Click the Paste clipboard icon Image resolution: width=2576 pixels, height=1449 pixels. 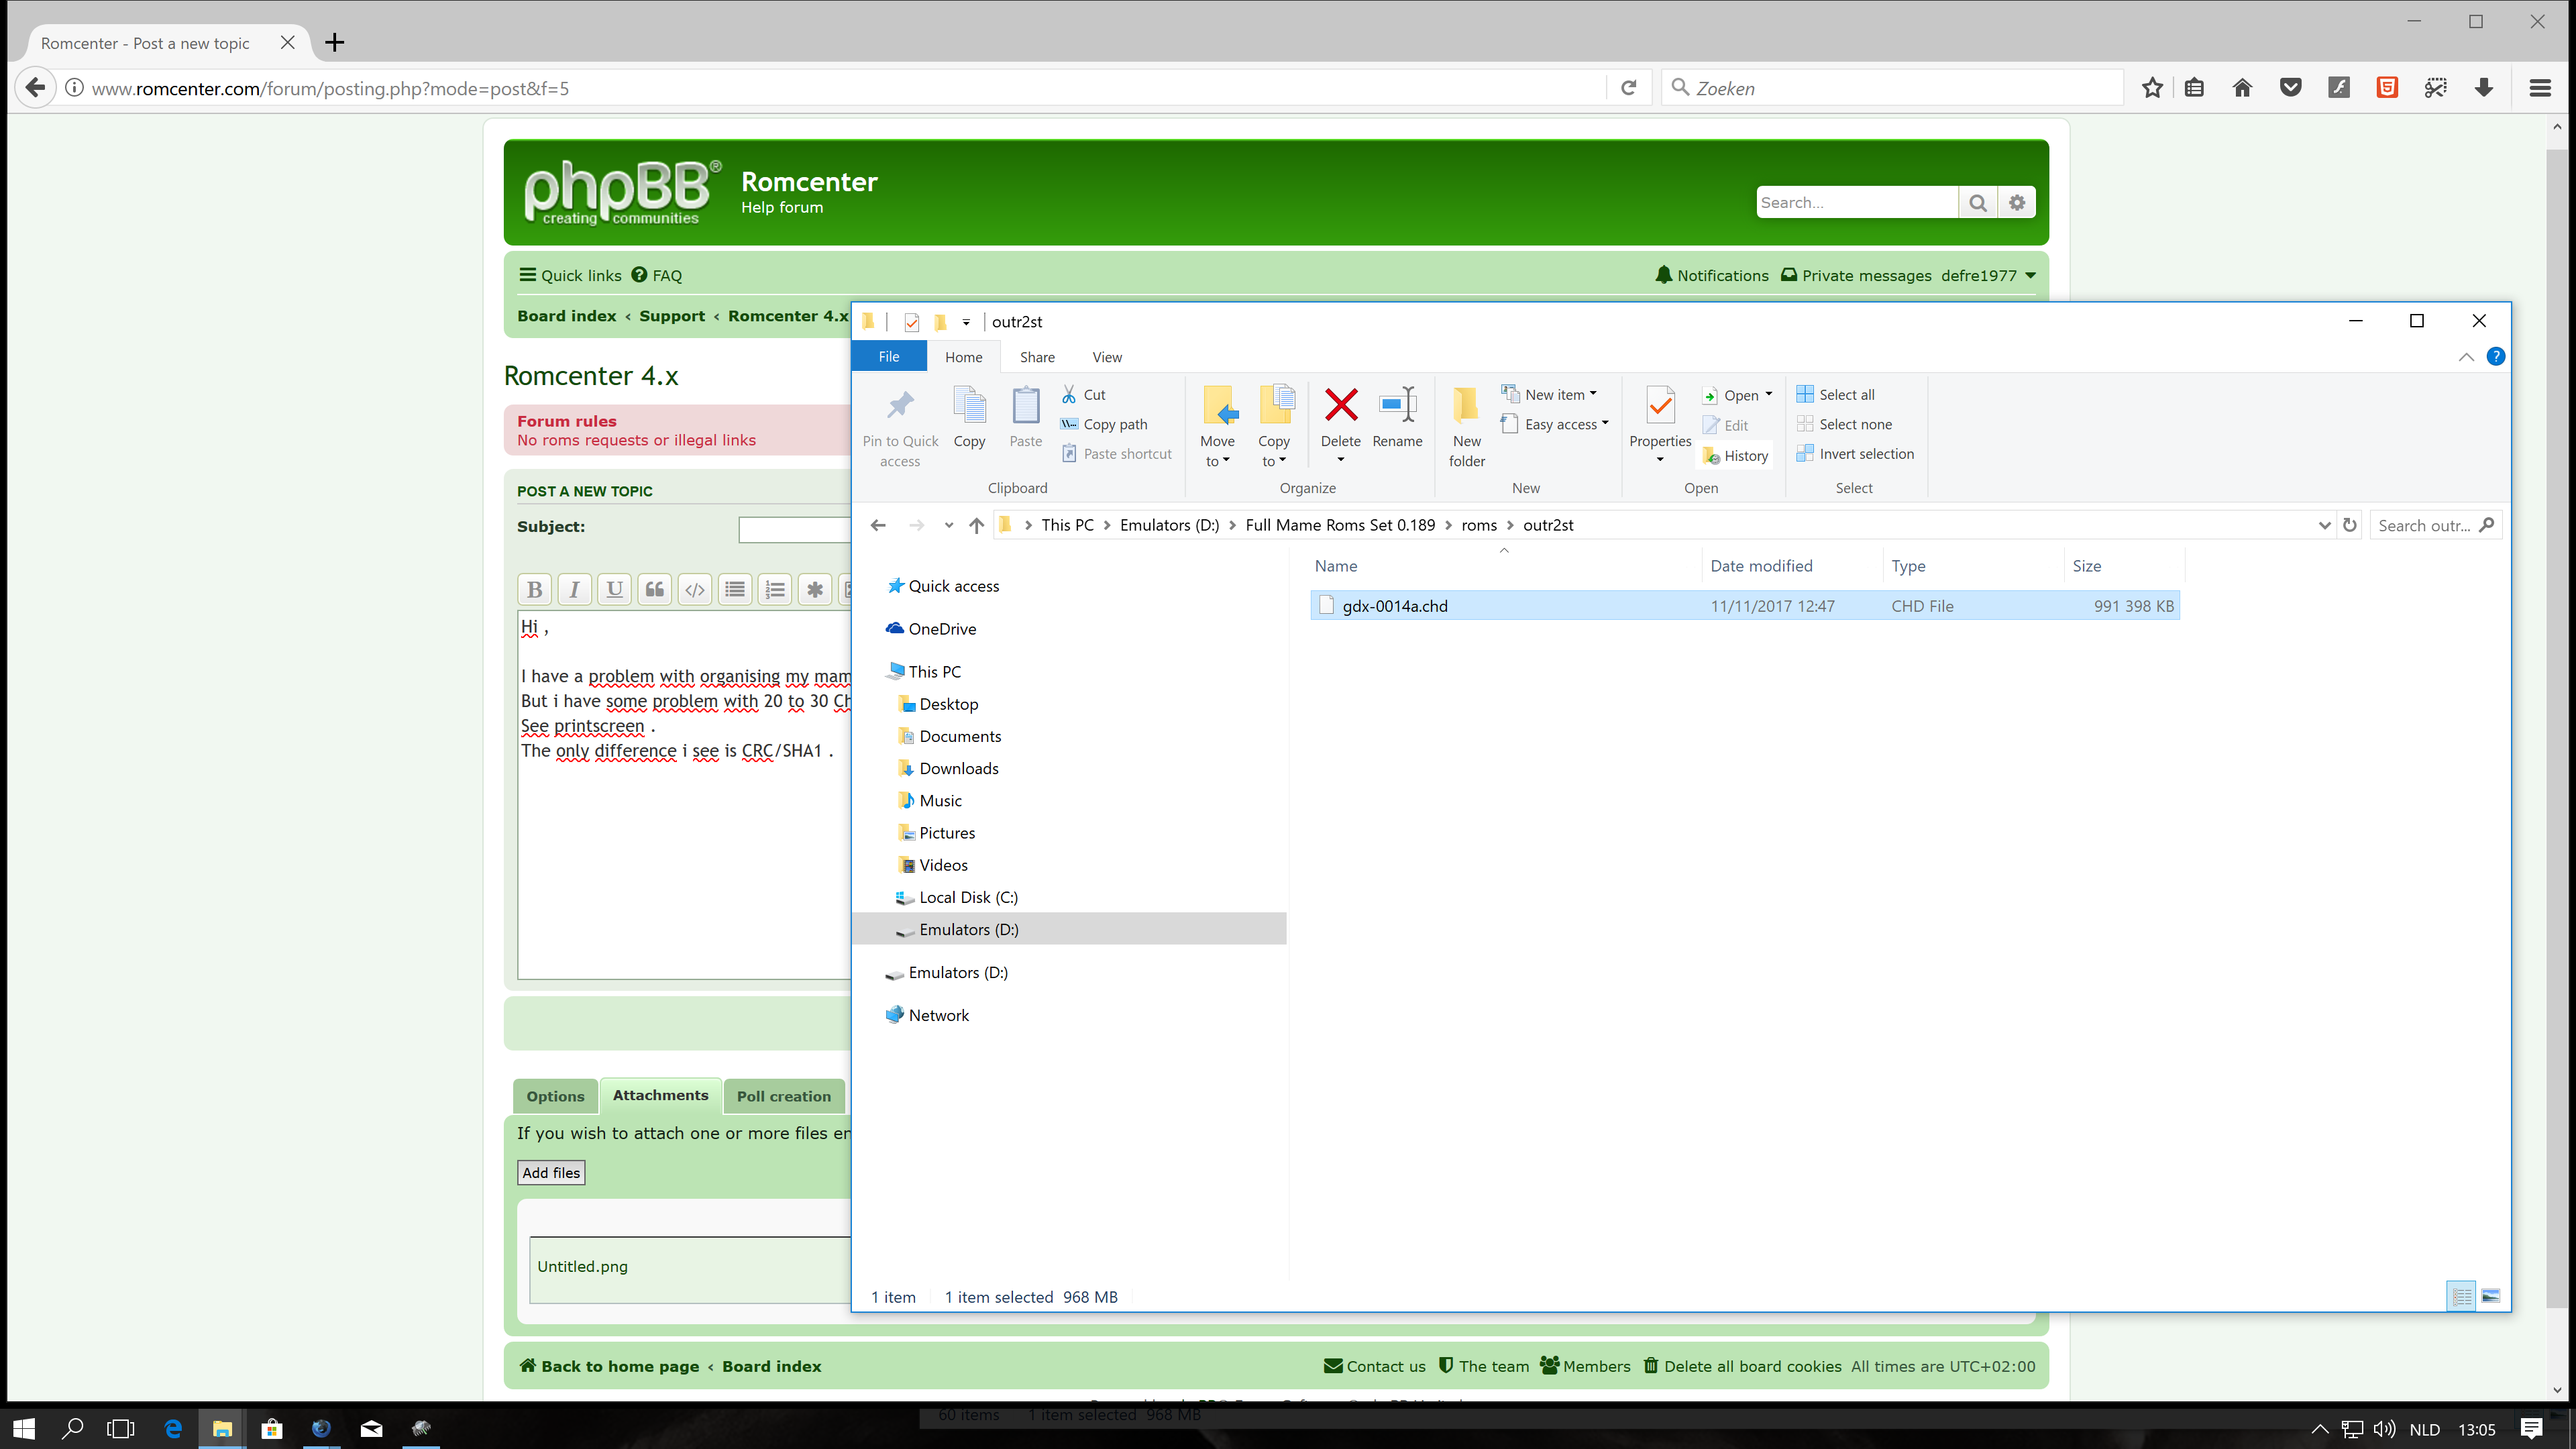(x=1026, y=405)
